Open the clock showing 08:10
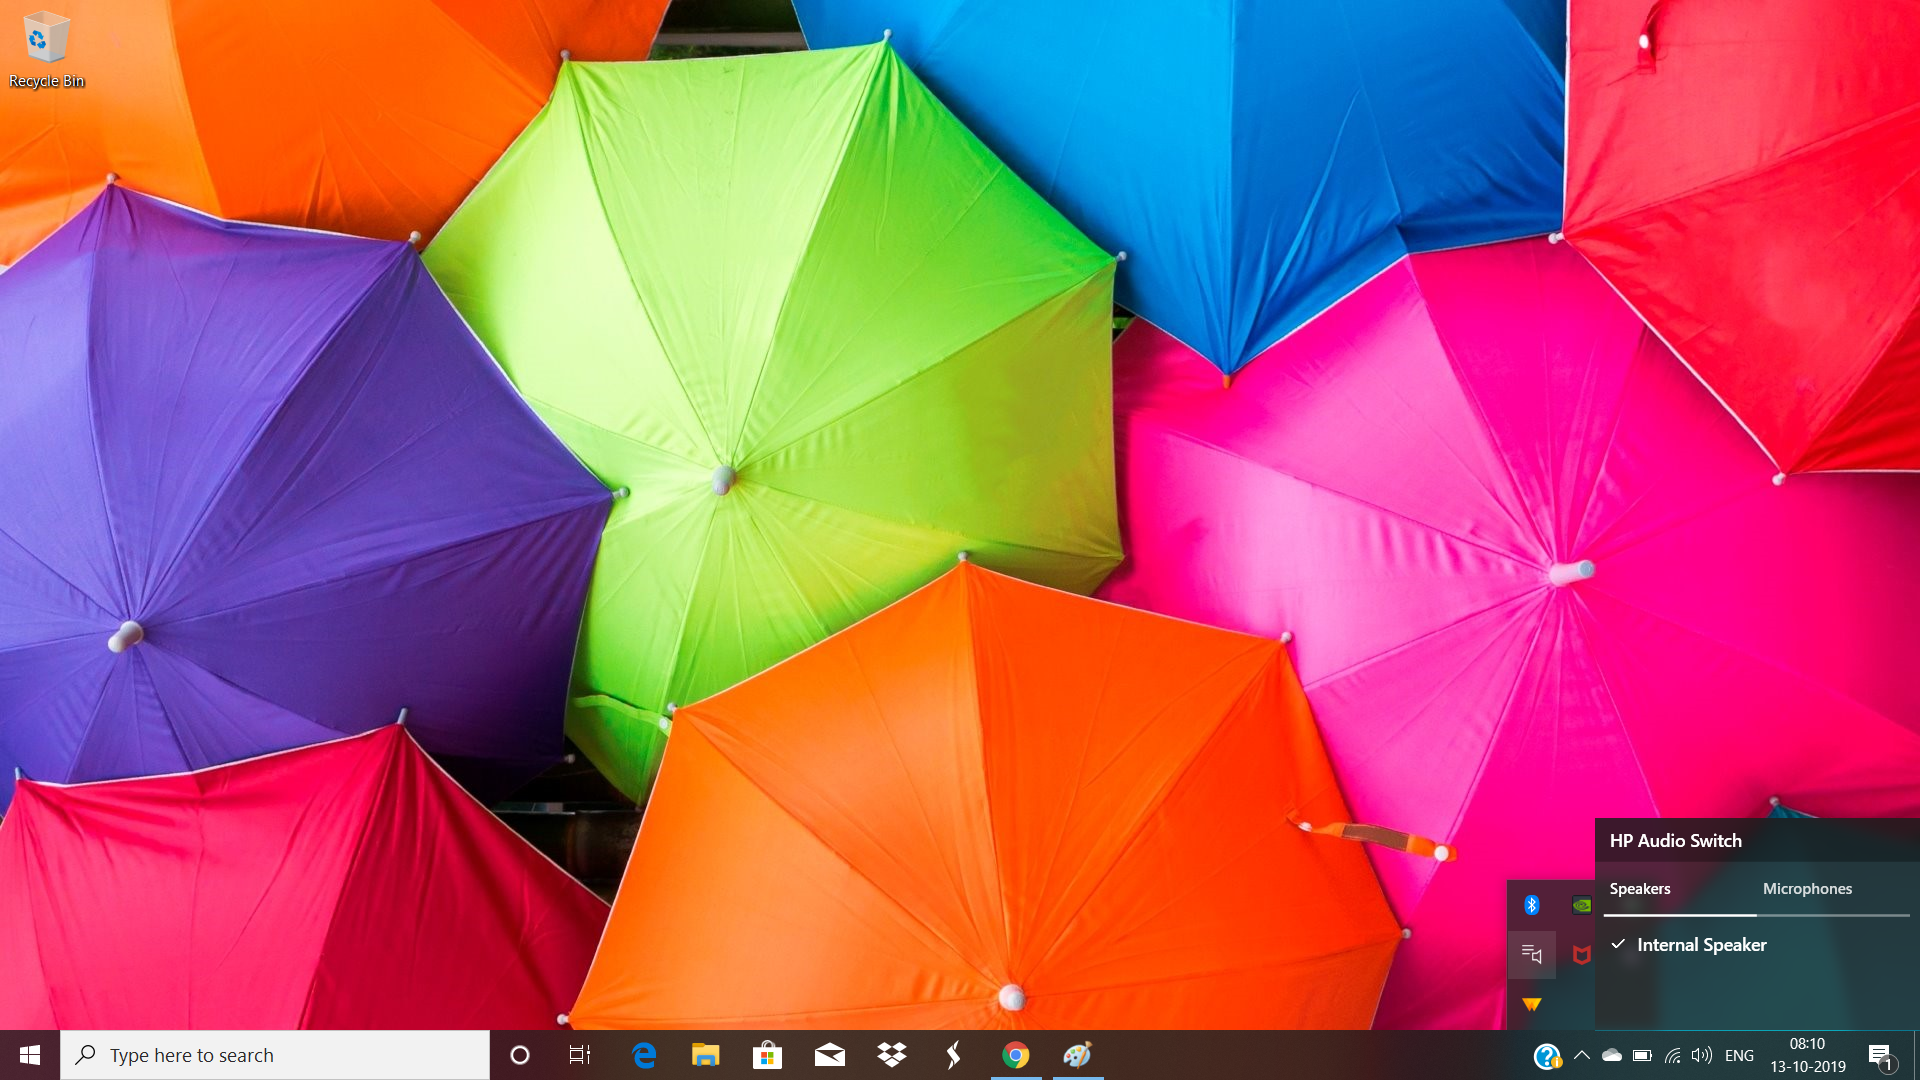Image resolution: width=1920 pixels, height=1080 pixels. point(1808,1055)
